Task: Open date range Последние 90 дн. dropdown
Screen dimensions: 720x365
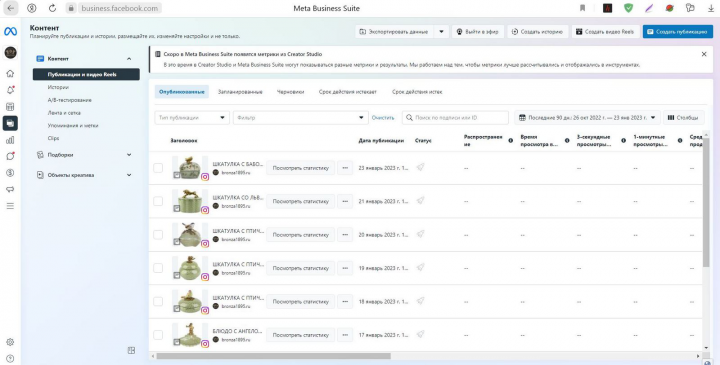Action: [587, 118]
